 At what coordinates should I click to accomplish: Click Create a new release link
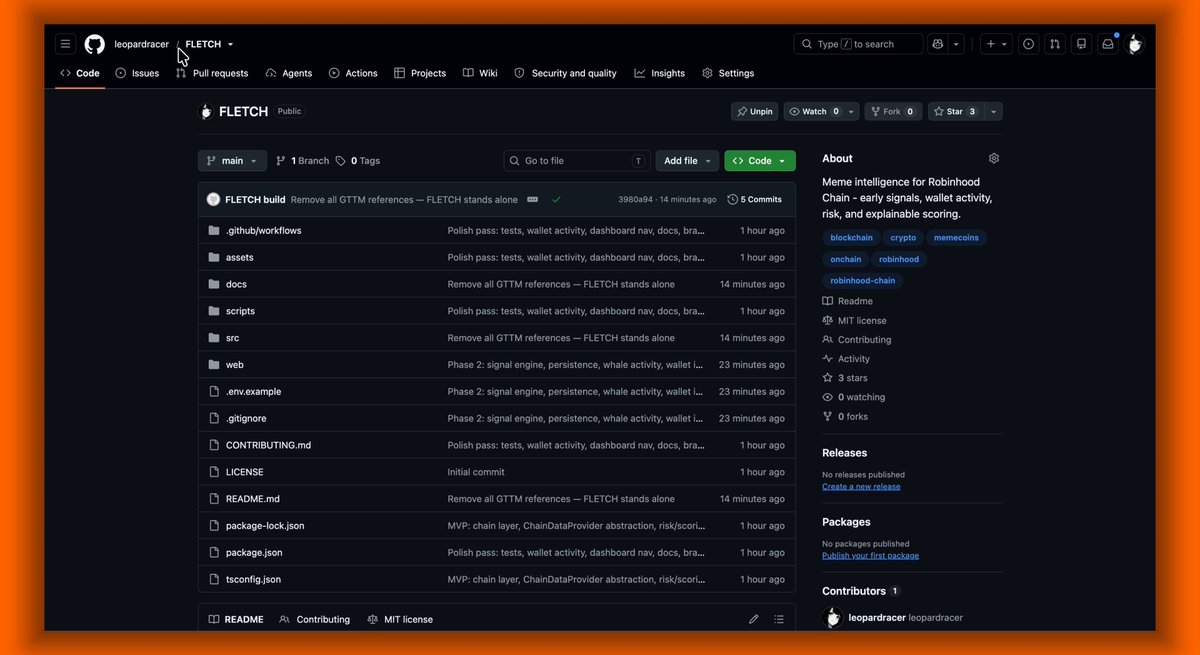click(861, 487)
